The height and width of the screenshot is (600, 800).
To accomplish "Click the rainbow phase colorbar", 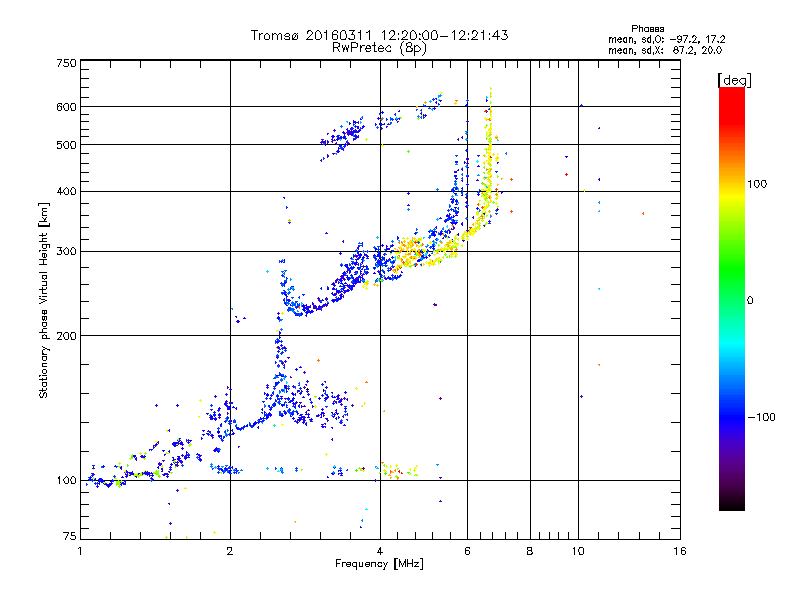I will (732, 298).
